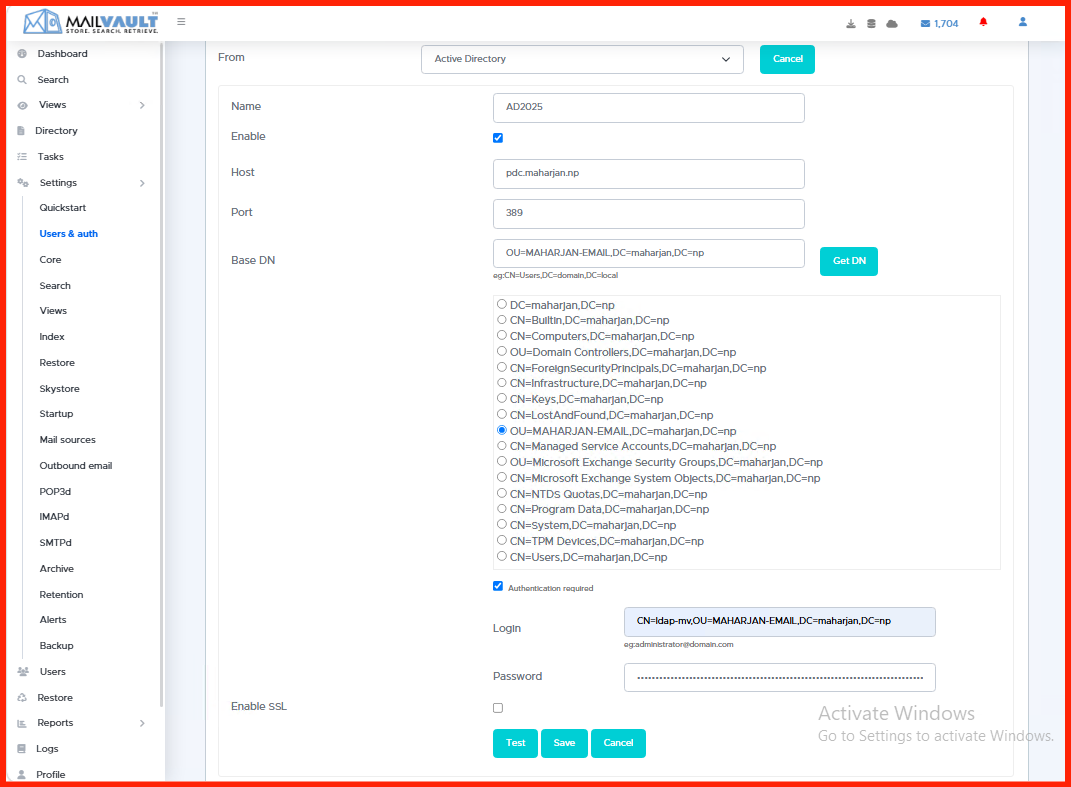Click the Base DN input field
This screenshot has height=787, width=1071.
coord(649,253)
